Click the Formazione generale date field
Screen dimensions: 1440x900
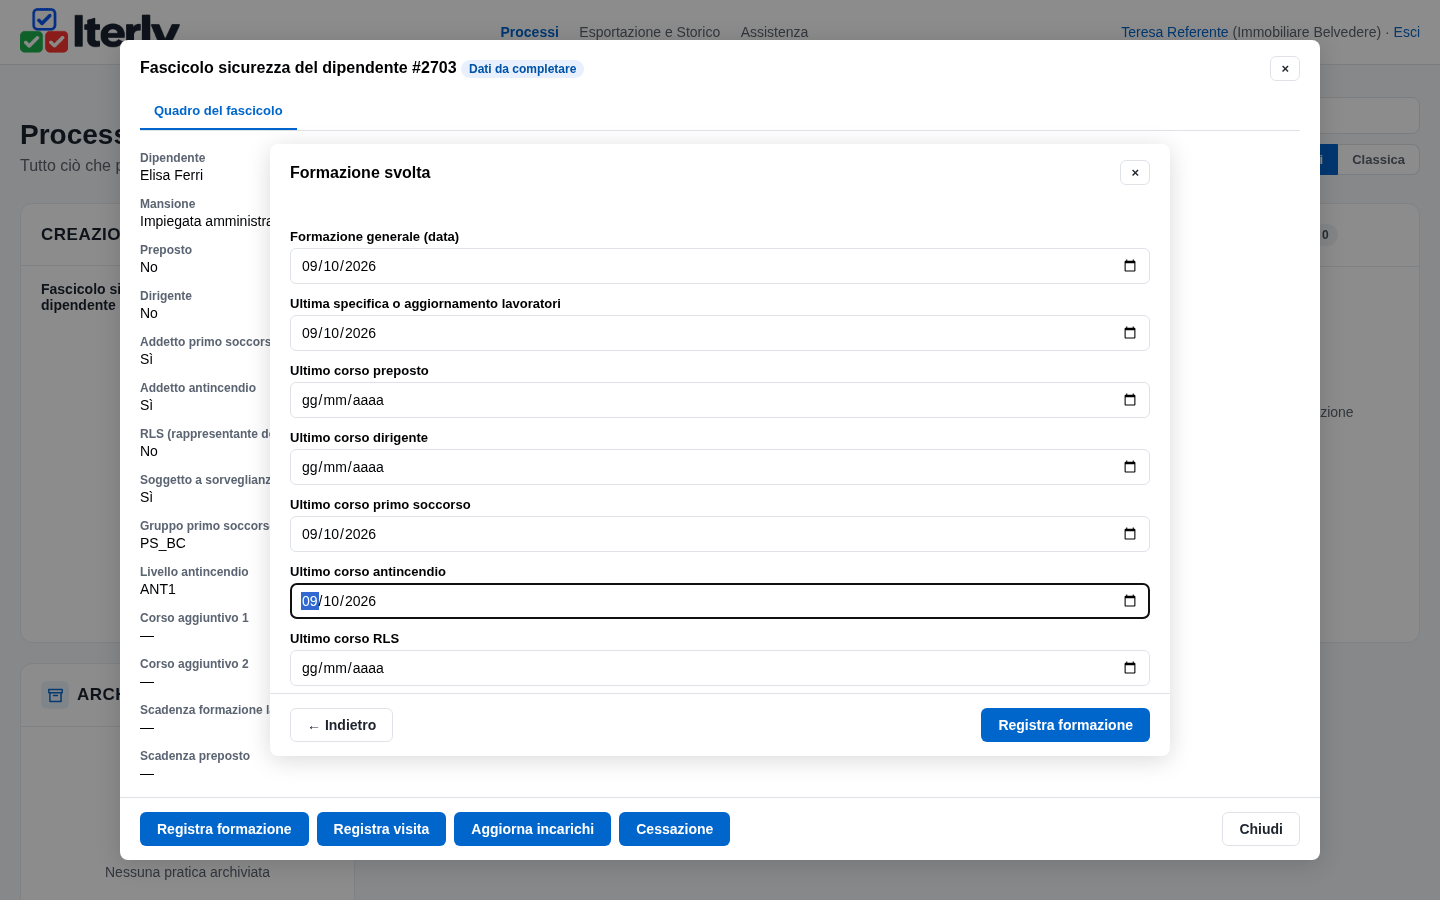click(x=720, y=266)
